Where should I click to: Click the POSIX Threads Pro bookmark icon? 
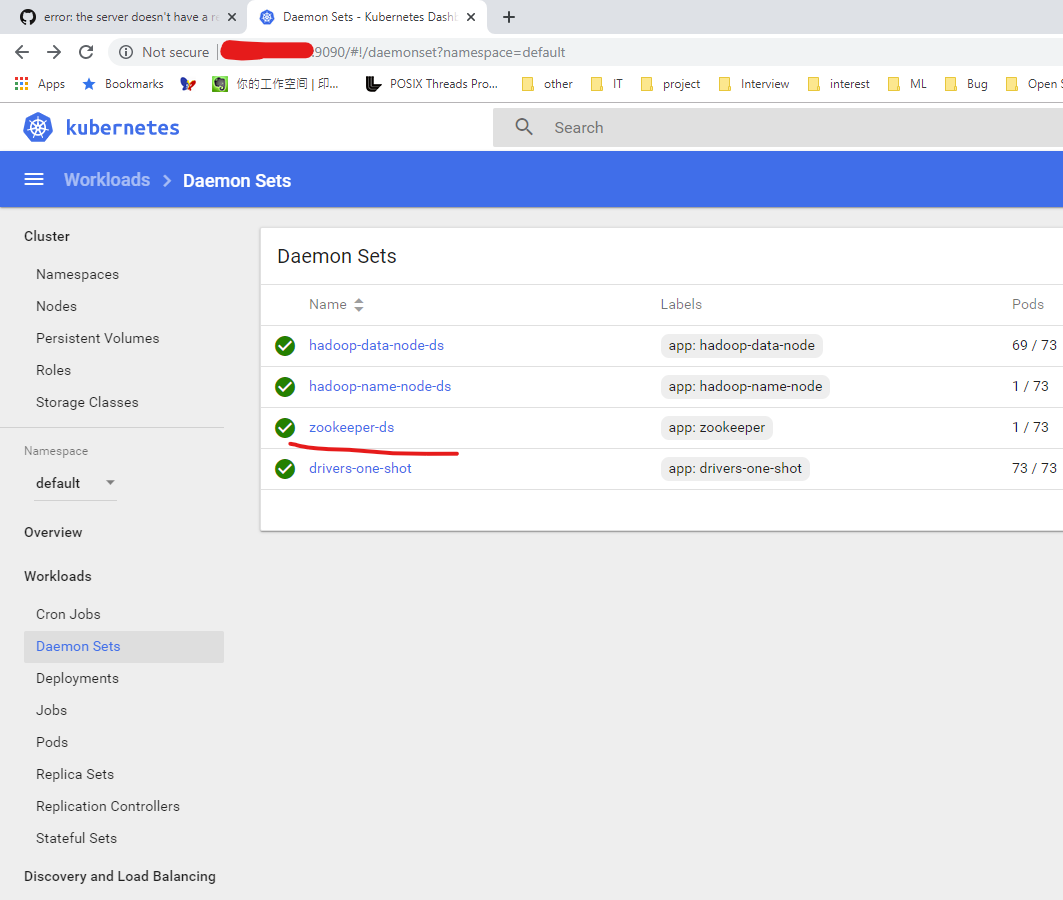pos(373,84)
